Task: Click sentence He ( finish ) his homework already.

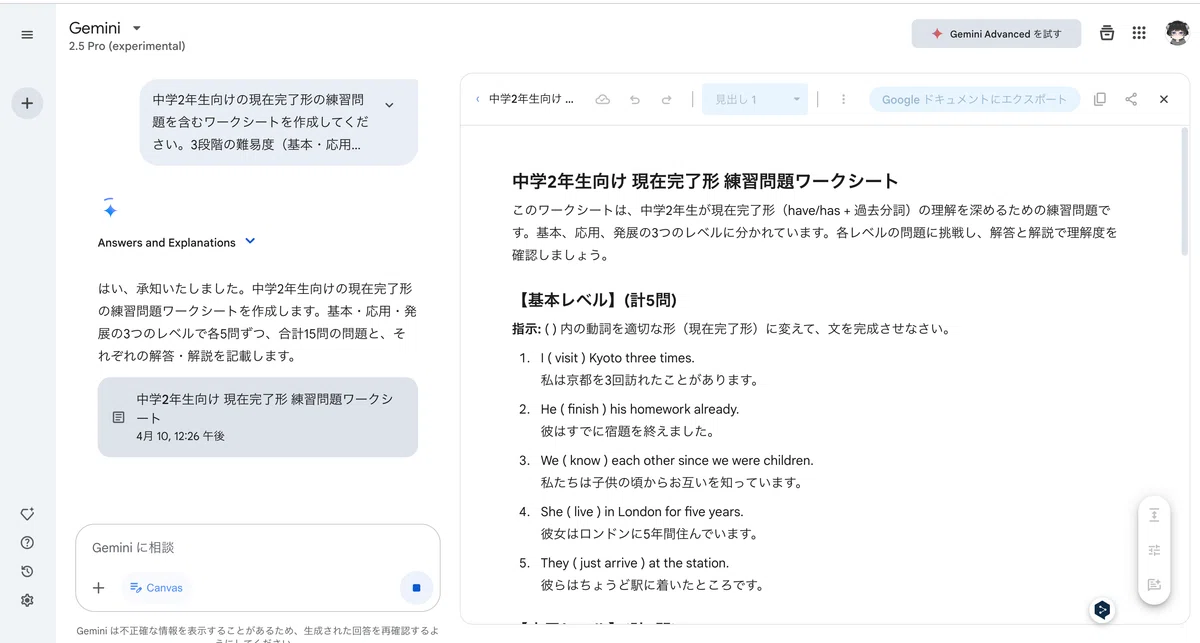Action: pos(640,409)
